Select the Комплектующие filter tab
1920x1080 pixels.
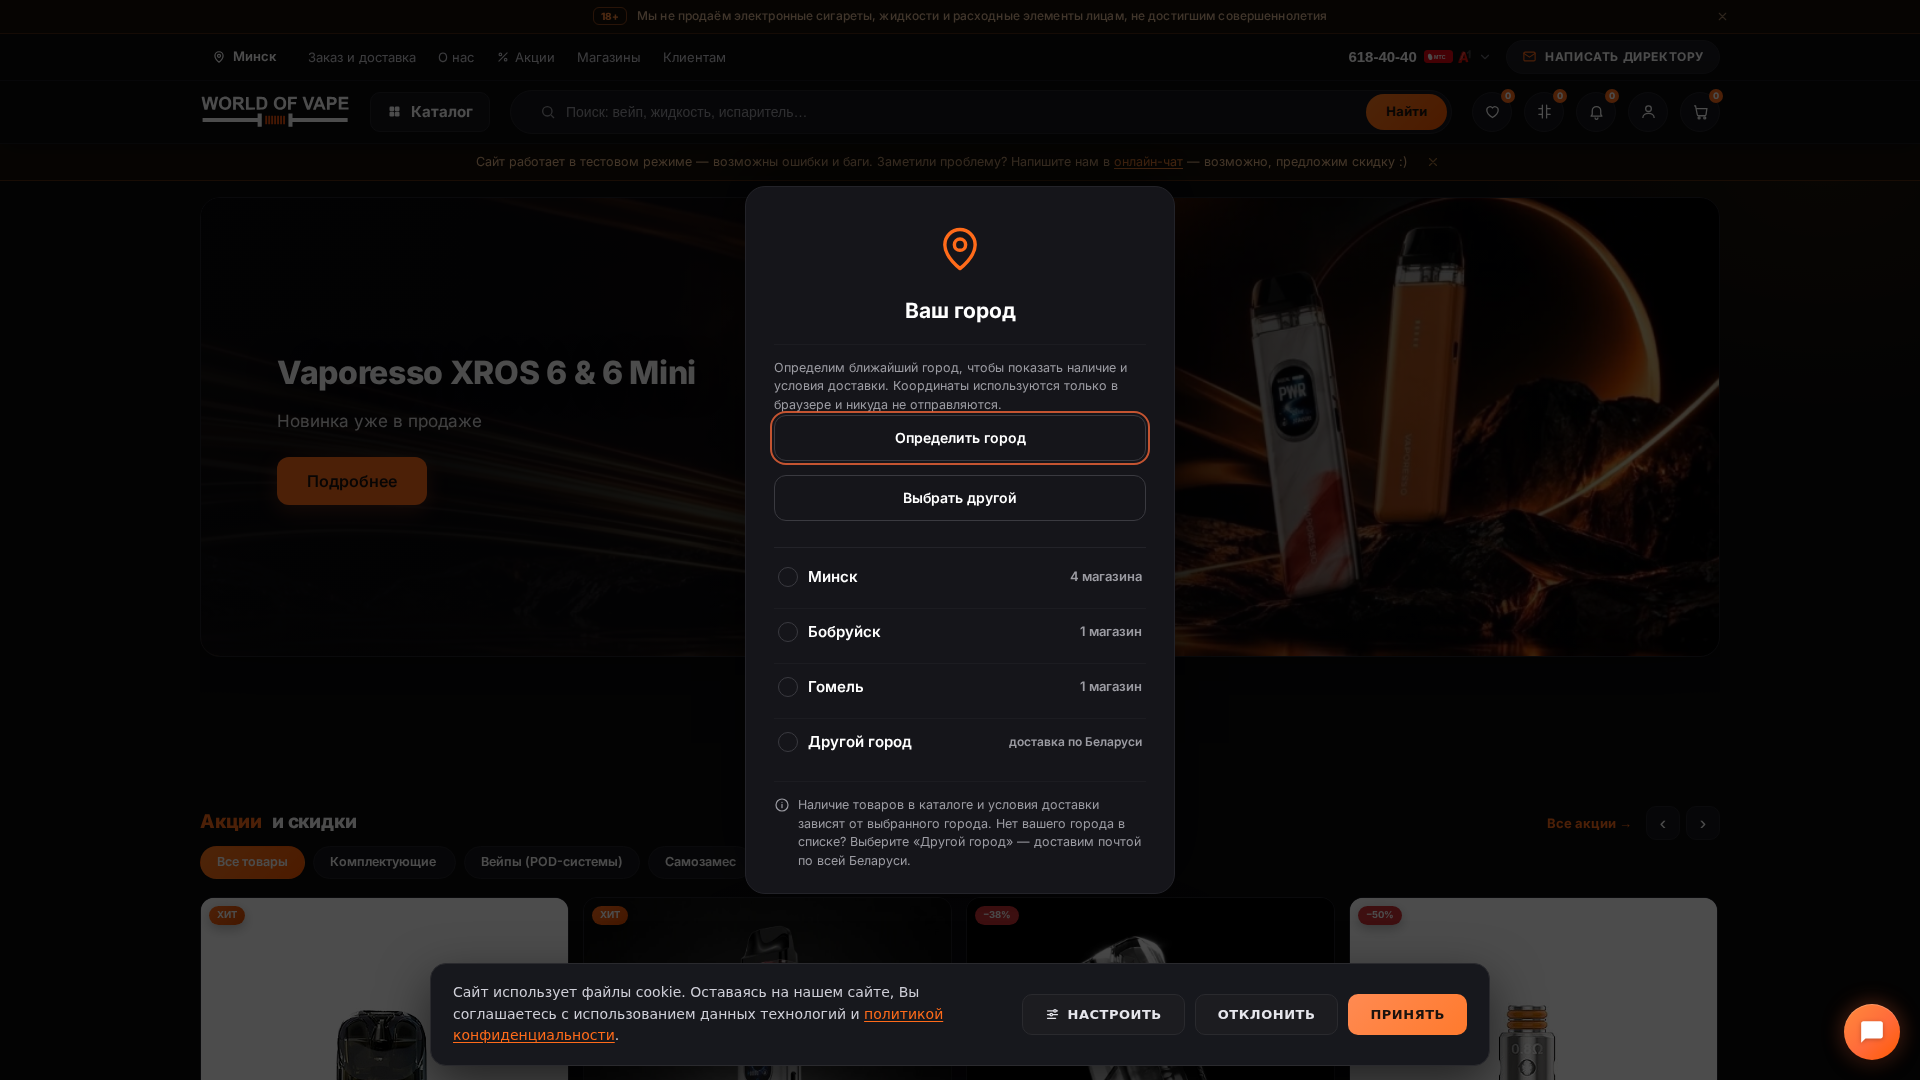tap(383, 862)
